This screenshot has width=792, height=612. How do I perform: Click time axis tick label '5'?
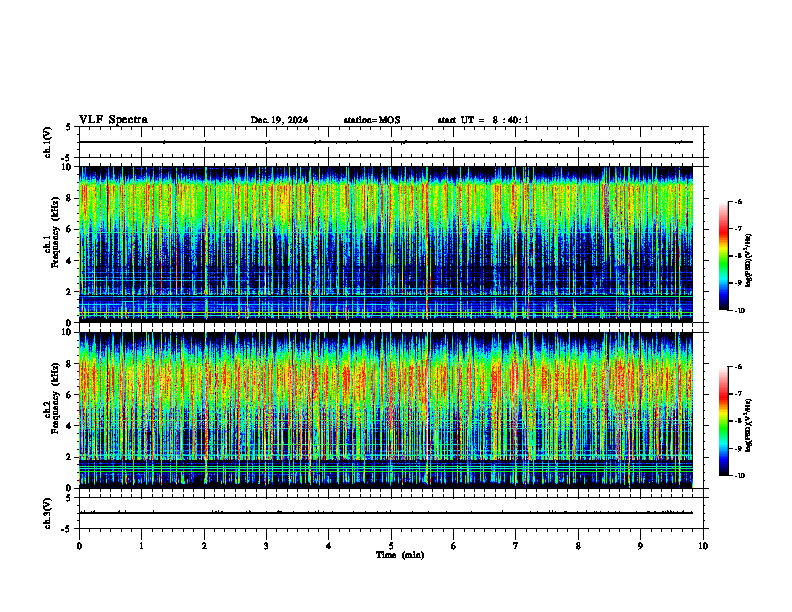[391, 546]
